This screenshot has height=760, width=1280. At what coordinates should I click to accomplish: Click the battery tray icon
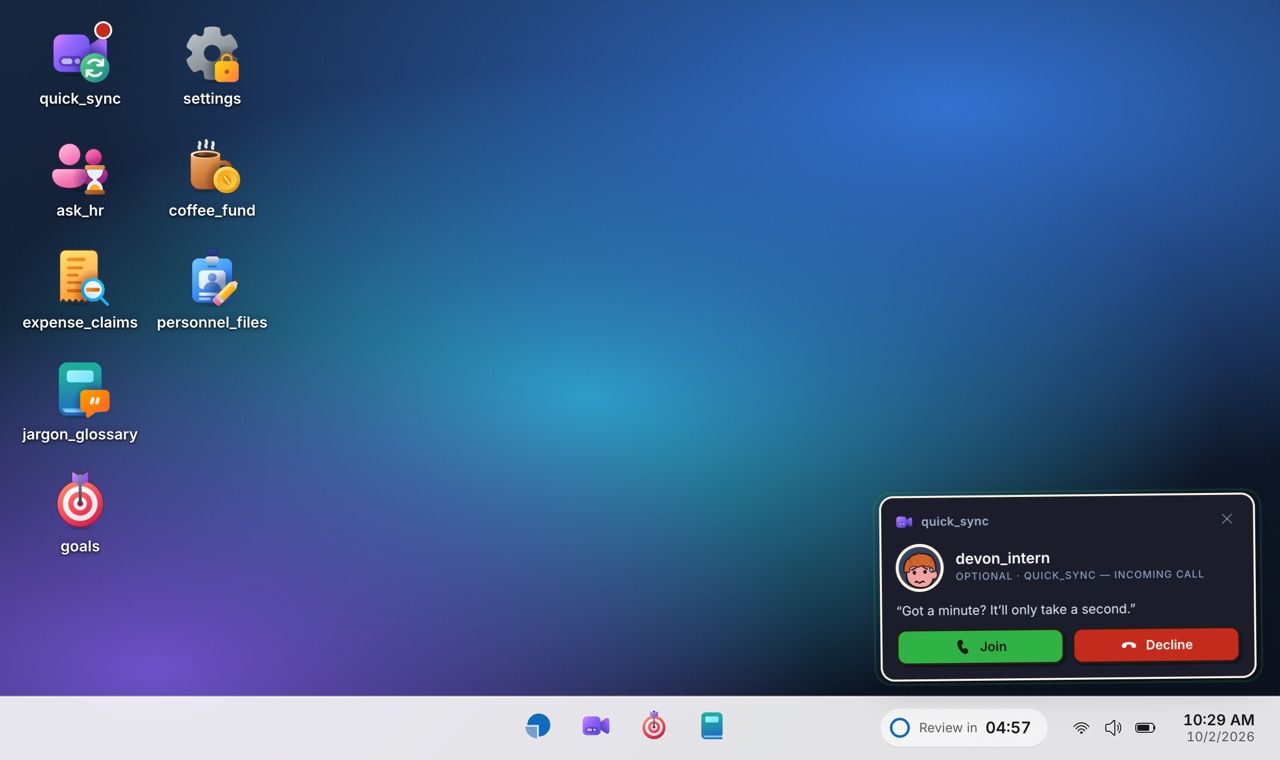coord(1146,728)
